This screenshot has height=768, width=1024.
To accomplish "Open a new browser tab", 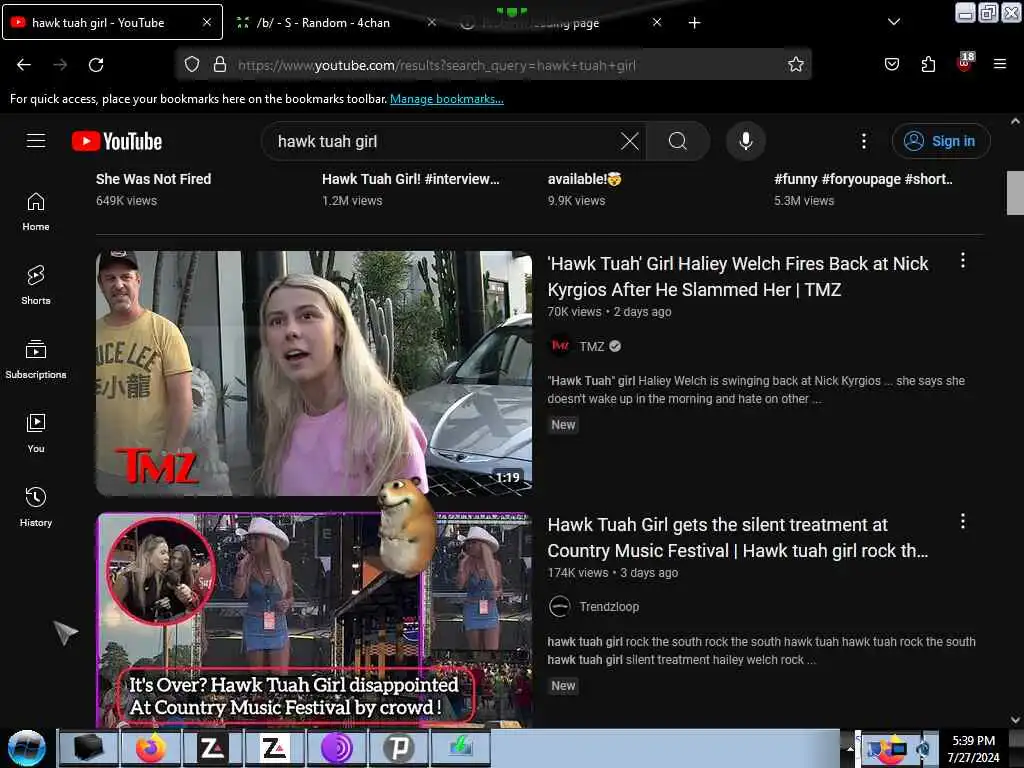I will (x=694, y=23).
